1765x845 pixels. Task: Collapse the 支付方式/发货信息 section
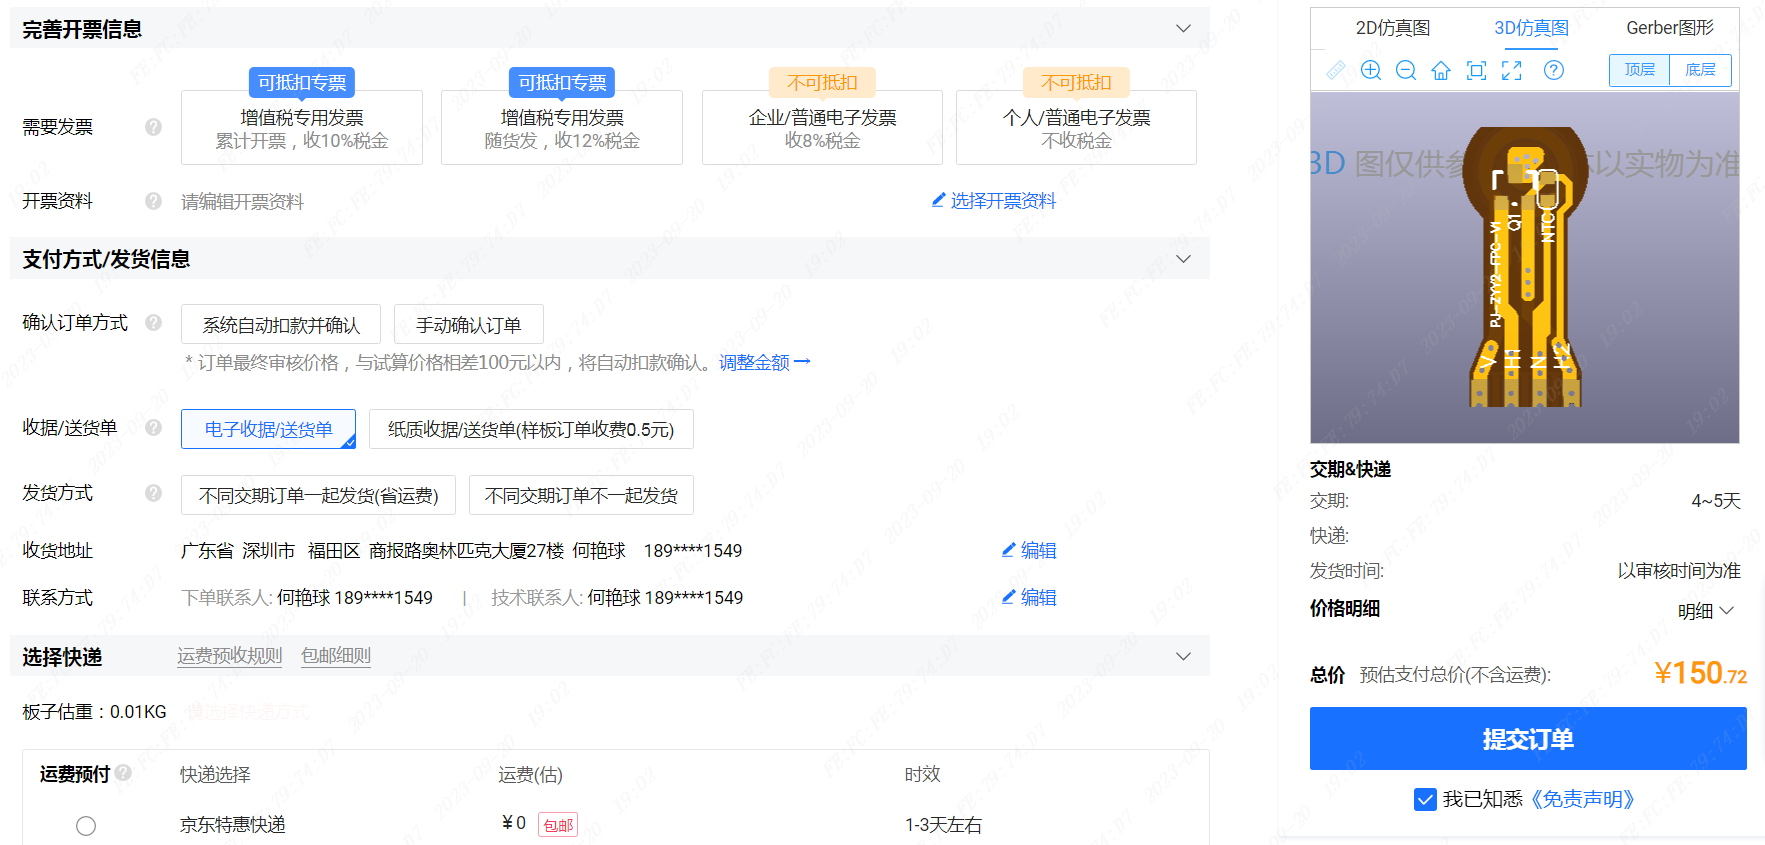1183,259
